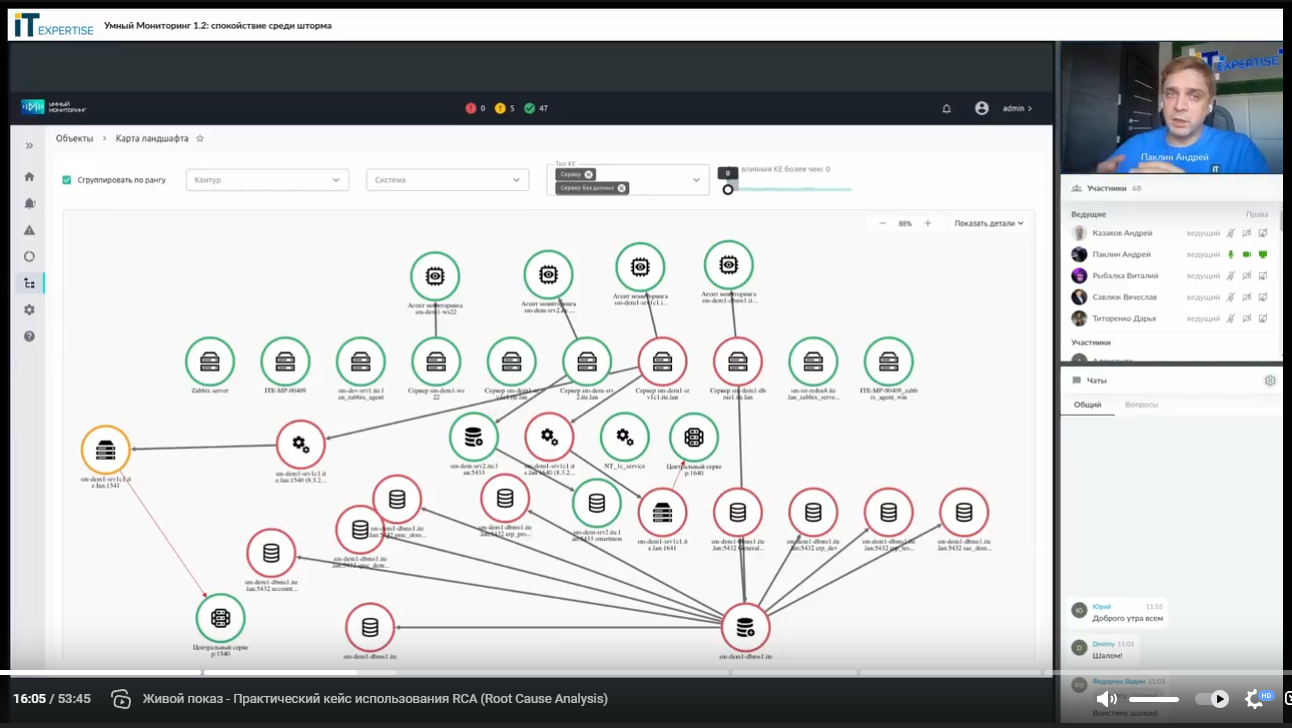Adjust the video volume slider
1292x728 pixels.
(x=1153, y=699)
